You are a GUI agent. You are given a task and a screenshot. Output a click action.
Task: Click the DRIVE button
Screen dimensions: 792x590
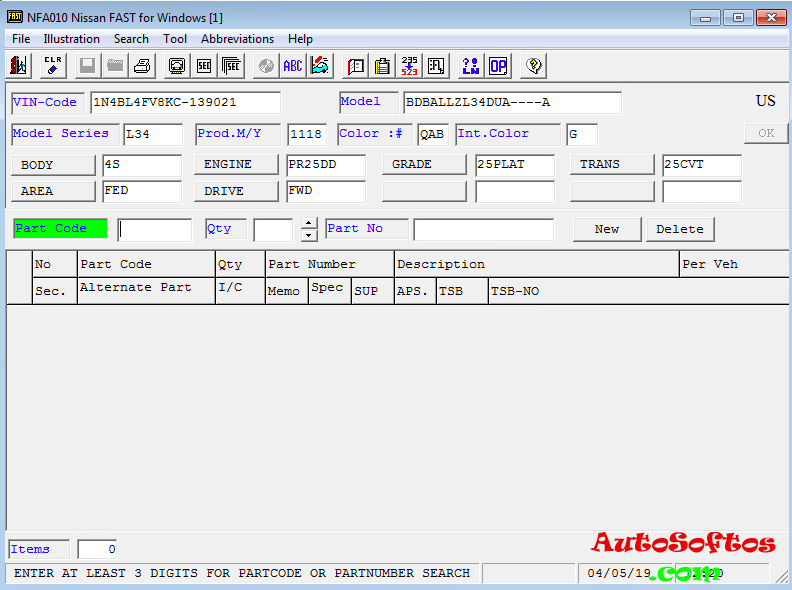[x=236, y=191]
